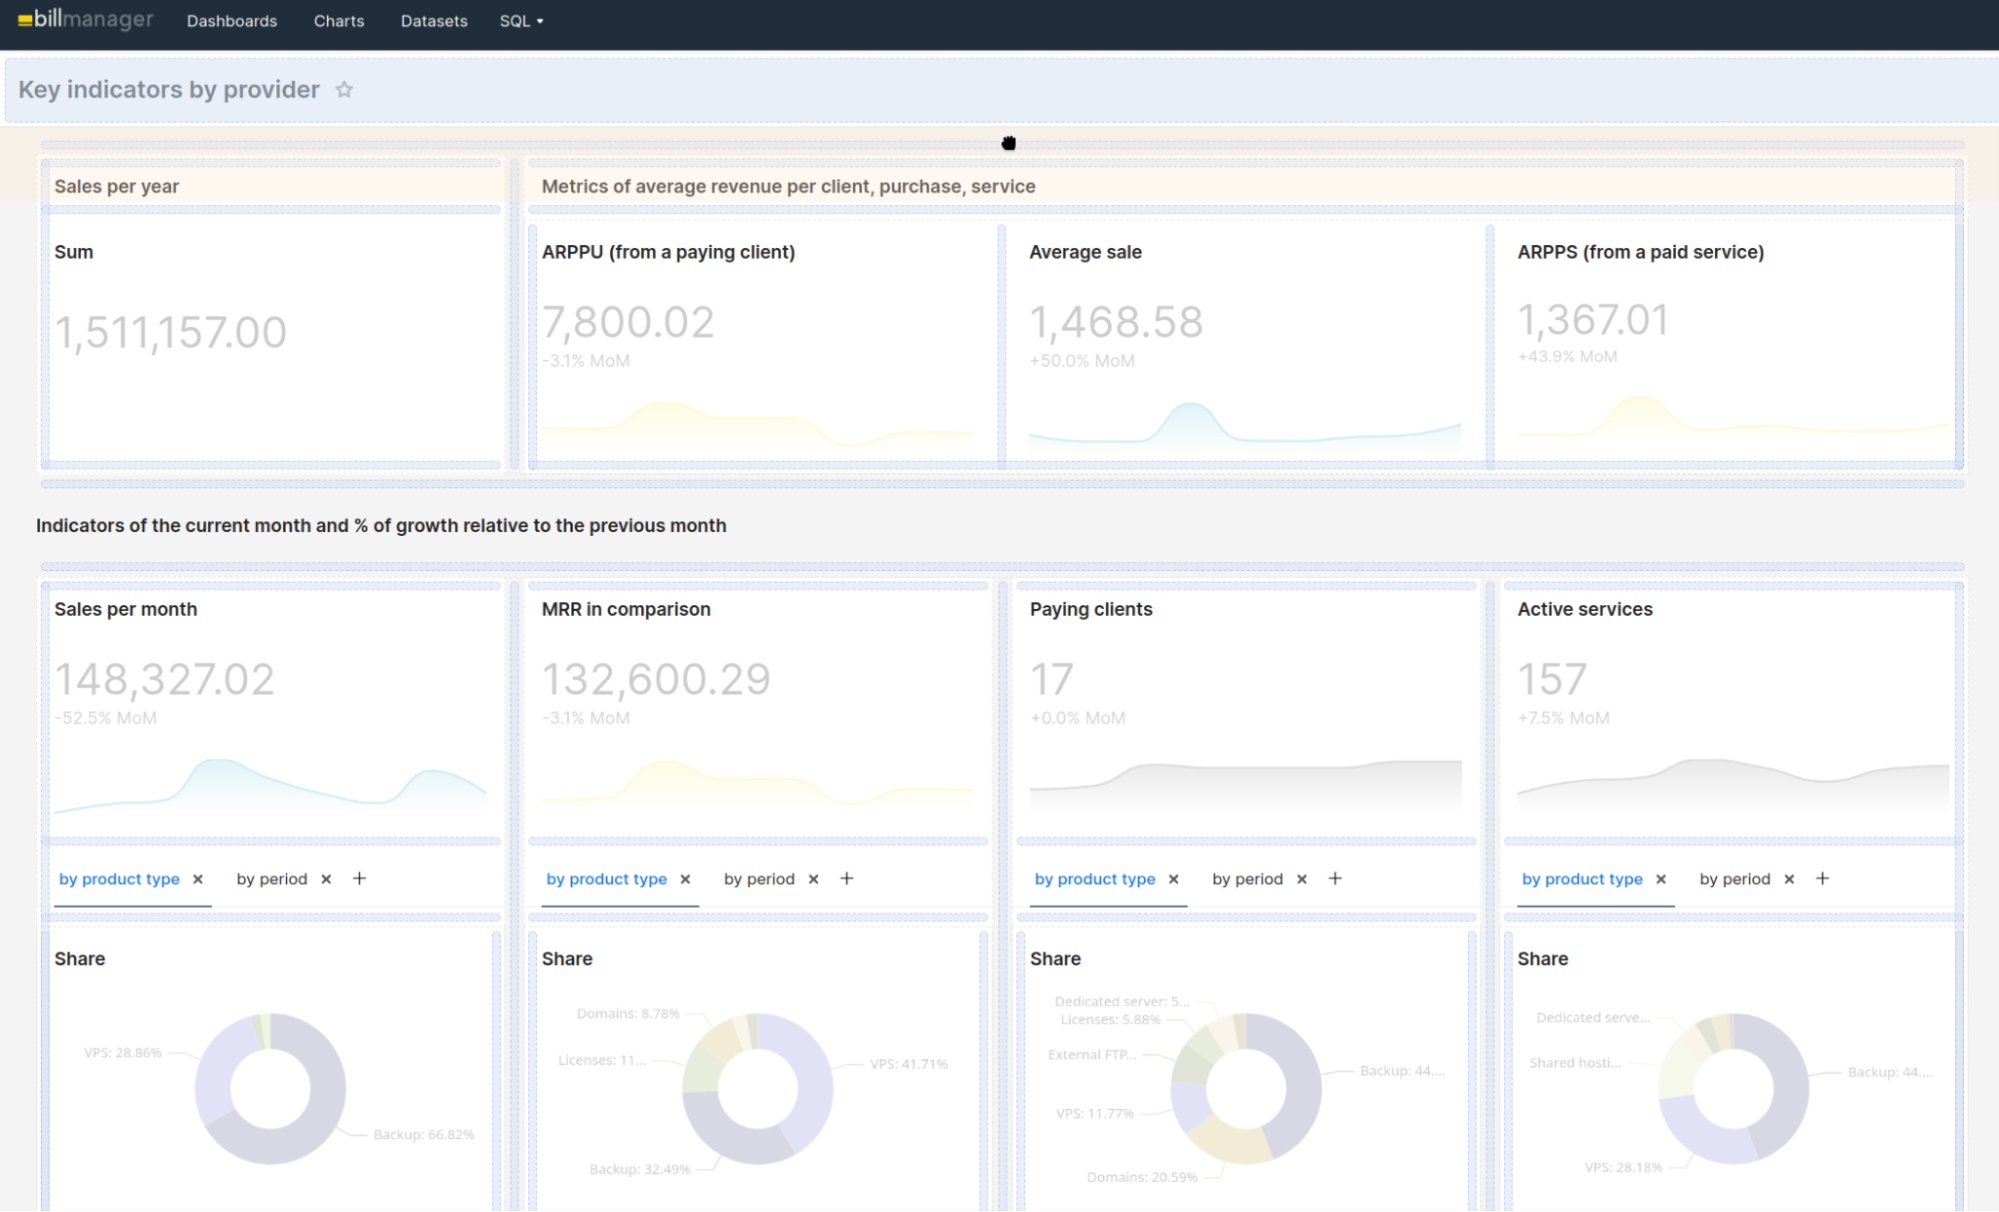Click the Paying clients value 17
Image resolution: width=1999 pixels, height=1212 pixels.
[x=1052, y=680]
